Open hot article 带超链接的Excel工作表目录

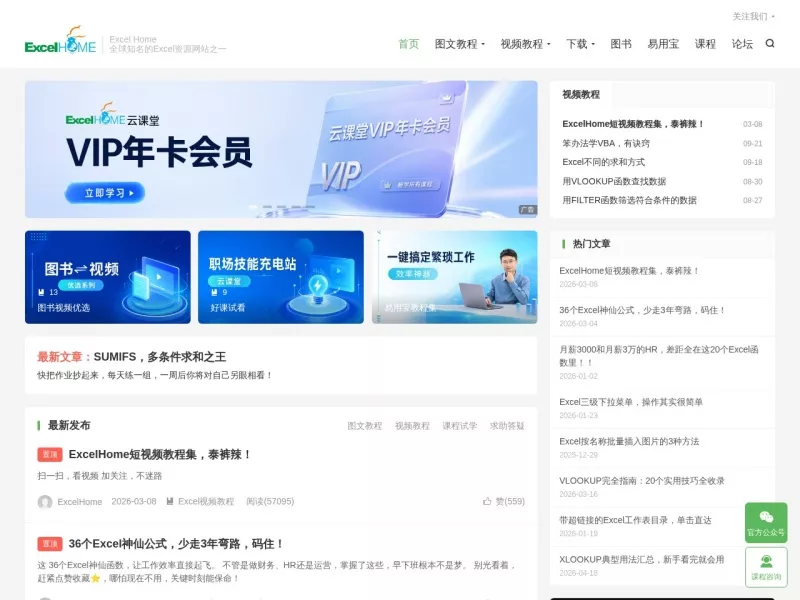tap(635, 520)
